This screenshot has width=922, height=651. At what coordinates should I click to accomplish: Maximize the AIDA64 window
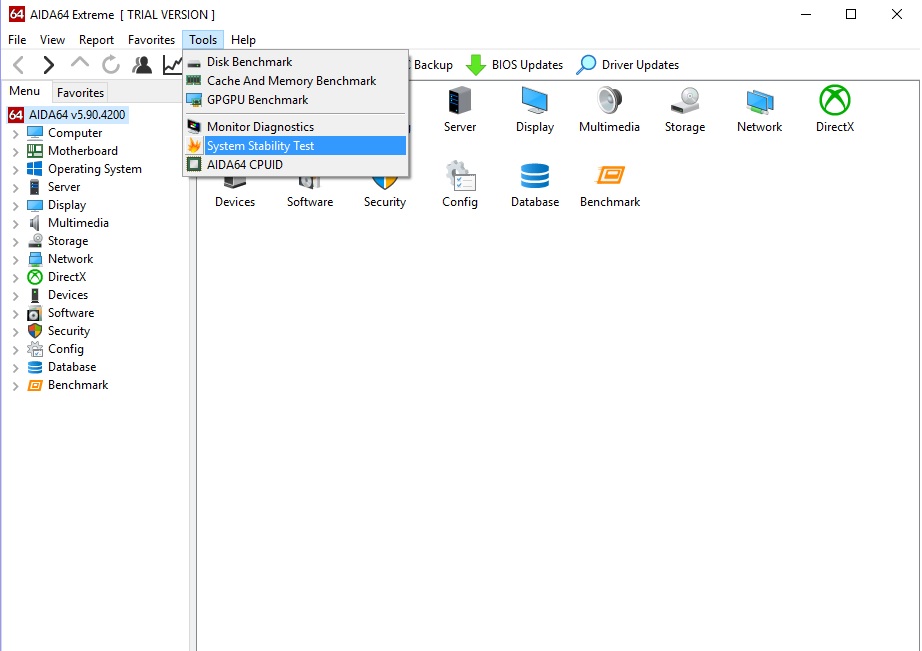pos(851,14)
